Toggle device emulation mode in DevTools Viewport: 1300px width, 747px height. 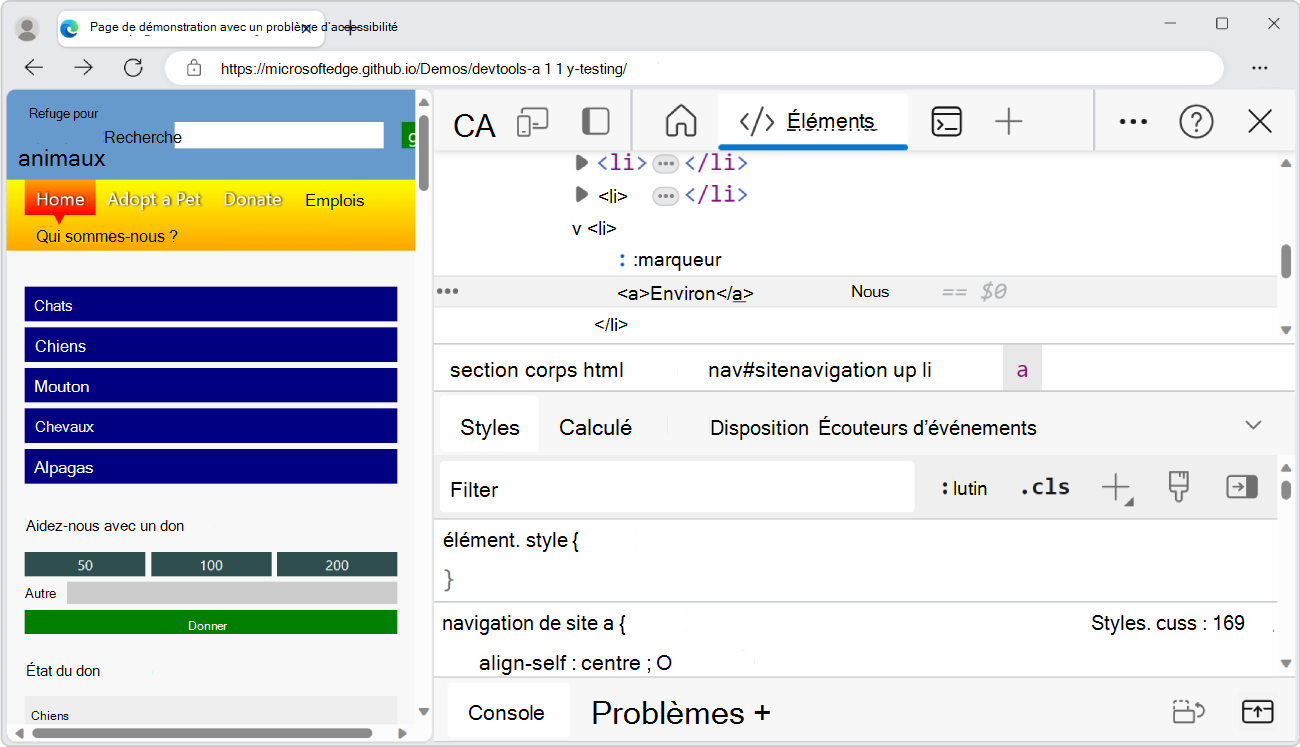(534, 120)
